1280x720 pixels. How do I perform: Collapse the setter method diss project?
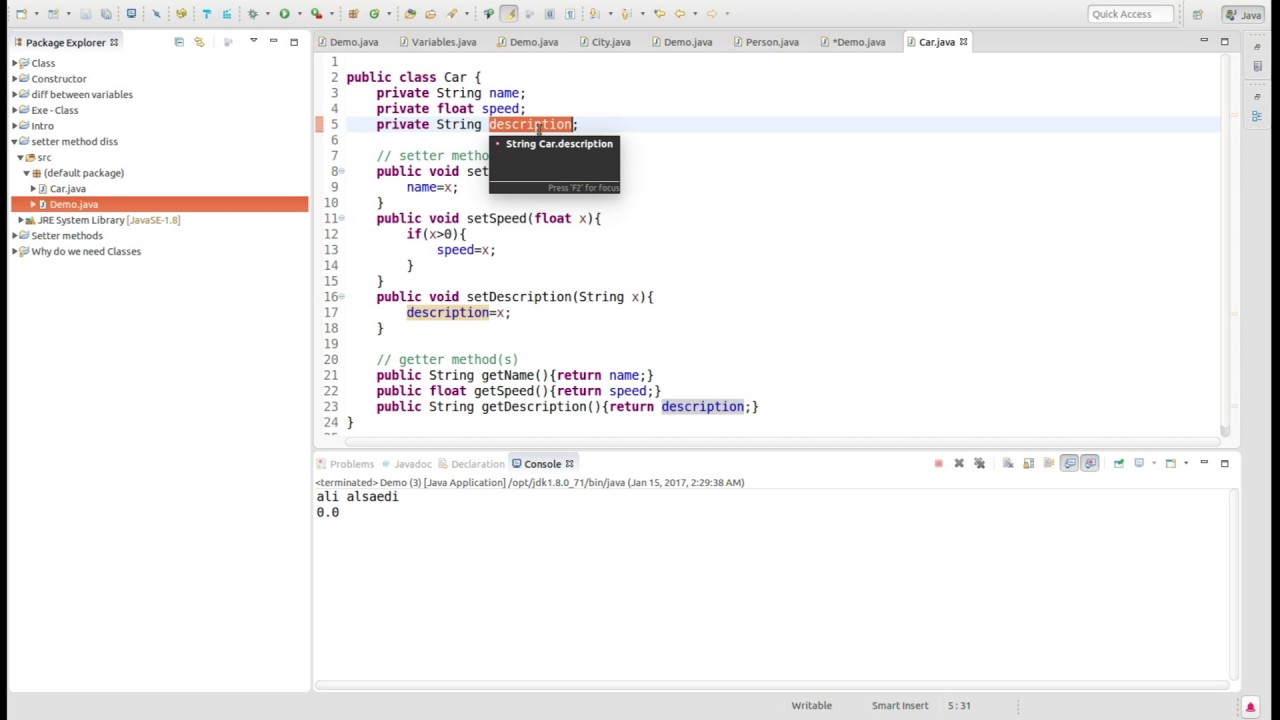15,142
